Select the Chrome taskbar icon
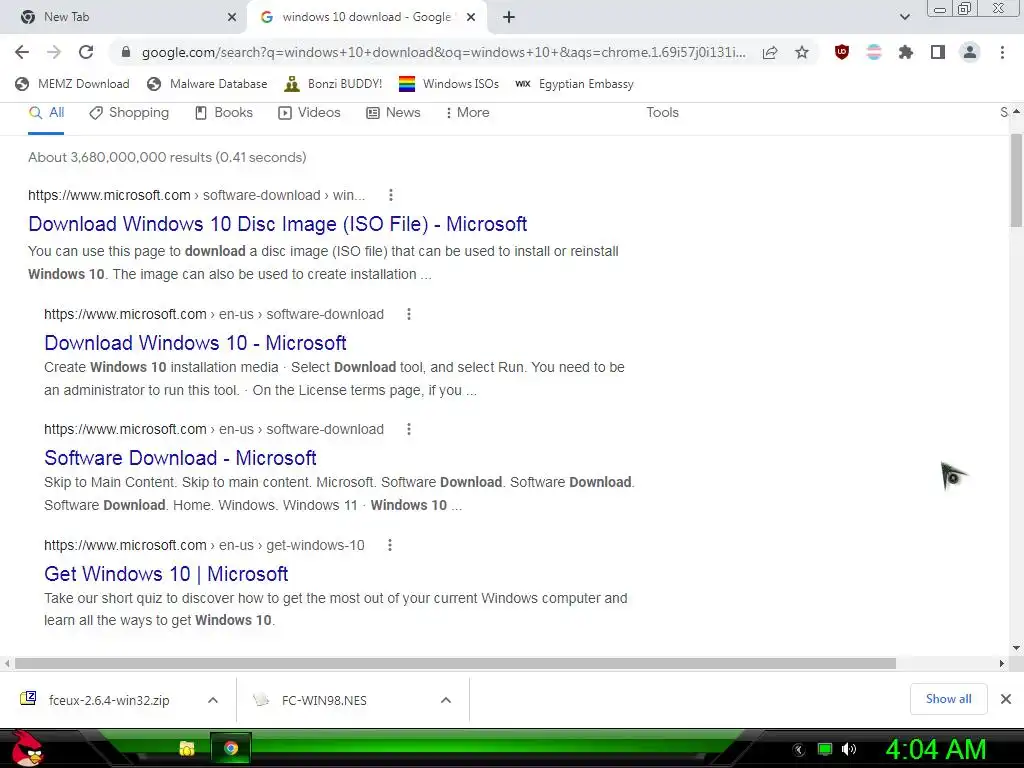Screen dimensions: 1024x768 [231, 748]
